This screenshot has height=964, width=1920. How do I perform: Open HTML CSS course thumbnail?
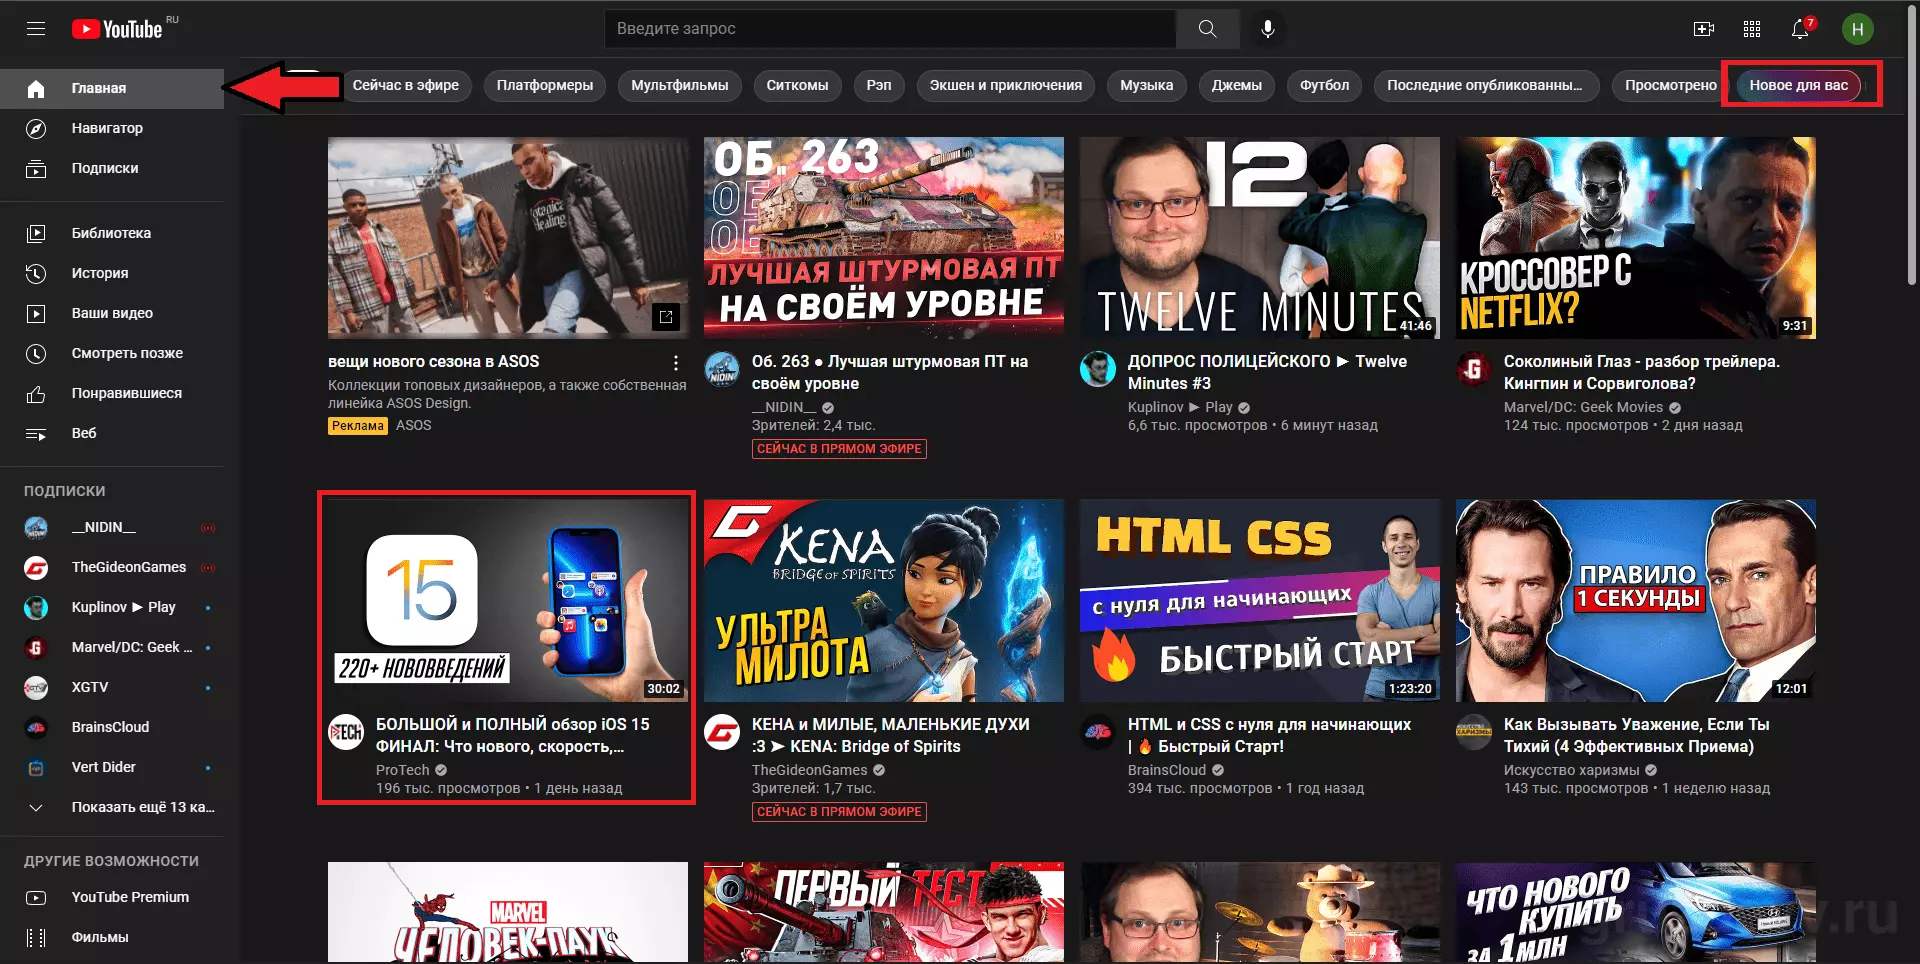click(1260, 601)
